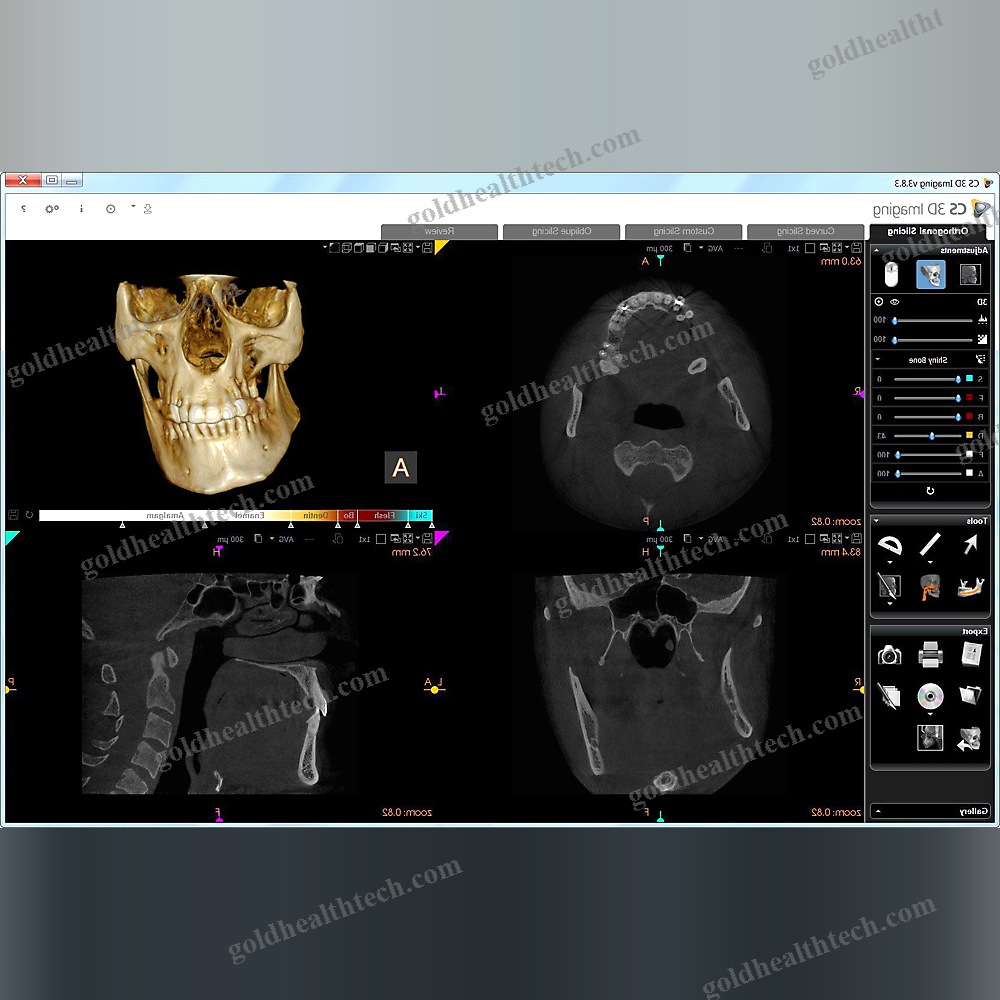Switch to the Curved Slicing tab

coord(805,232)
